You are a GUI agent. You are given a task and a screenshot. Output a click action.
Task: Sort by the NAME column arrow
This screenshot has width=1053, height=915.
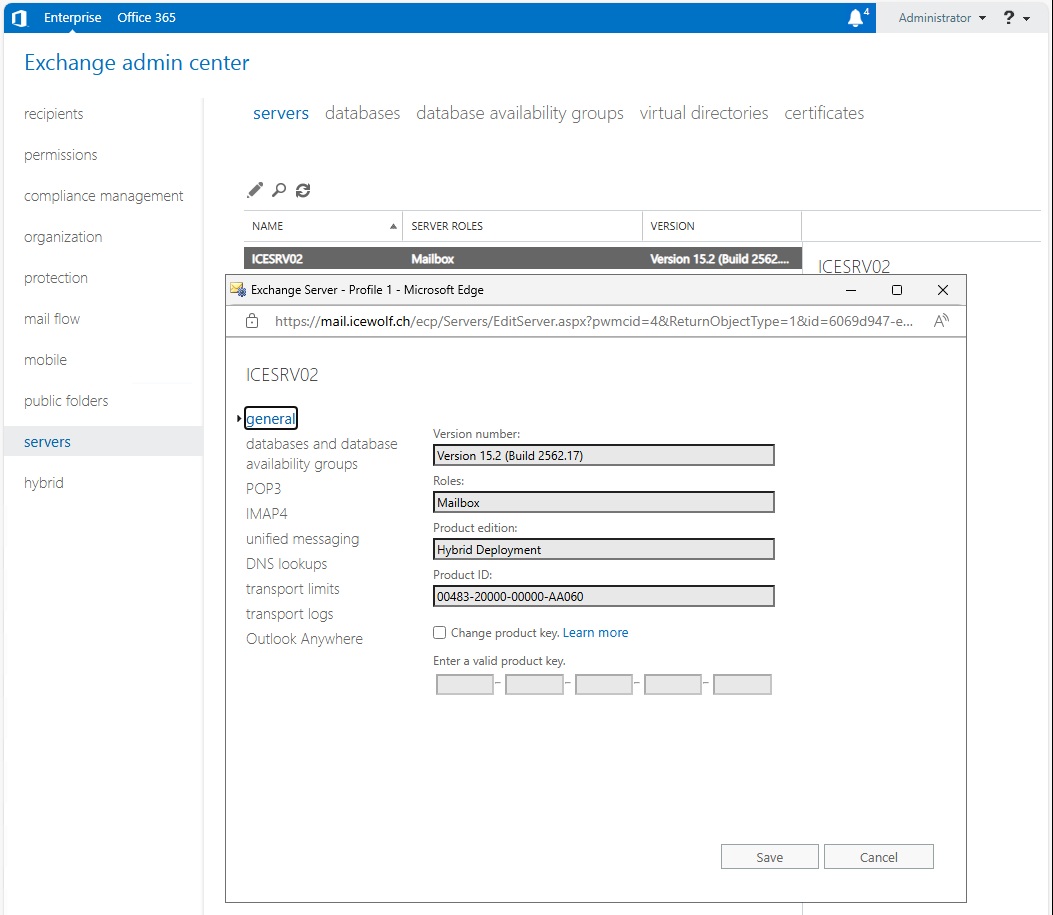[x=393, y=226]
